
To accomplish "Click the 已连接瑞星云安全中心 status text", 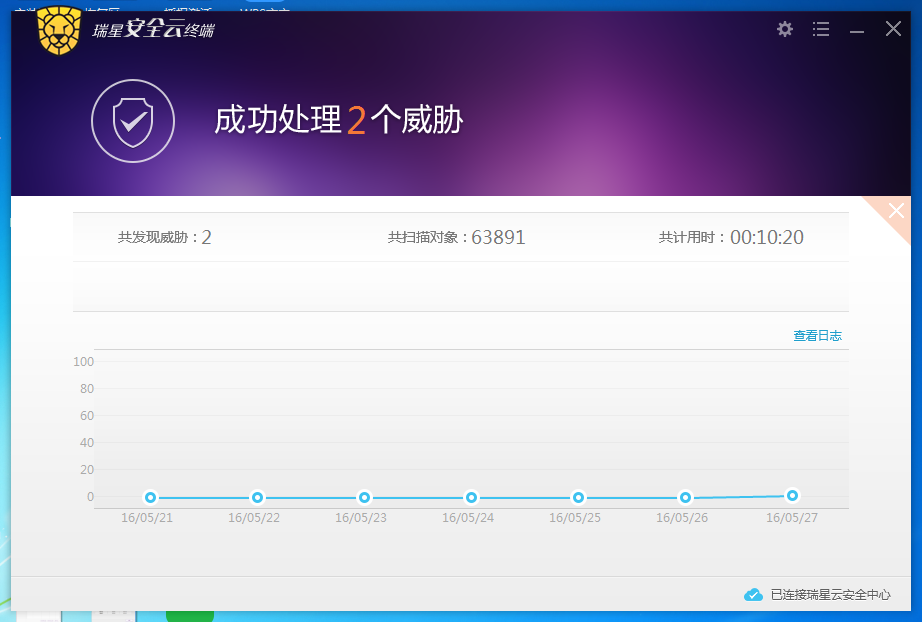I will click(x=830, y=595).
